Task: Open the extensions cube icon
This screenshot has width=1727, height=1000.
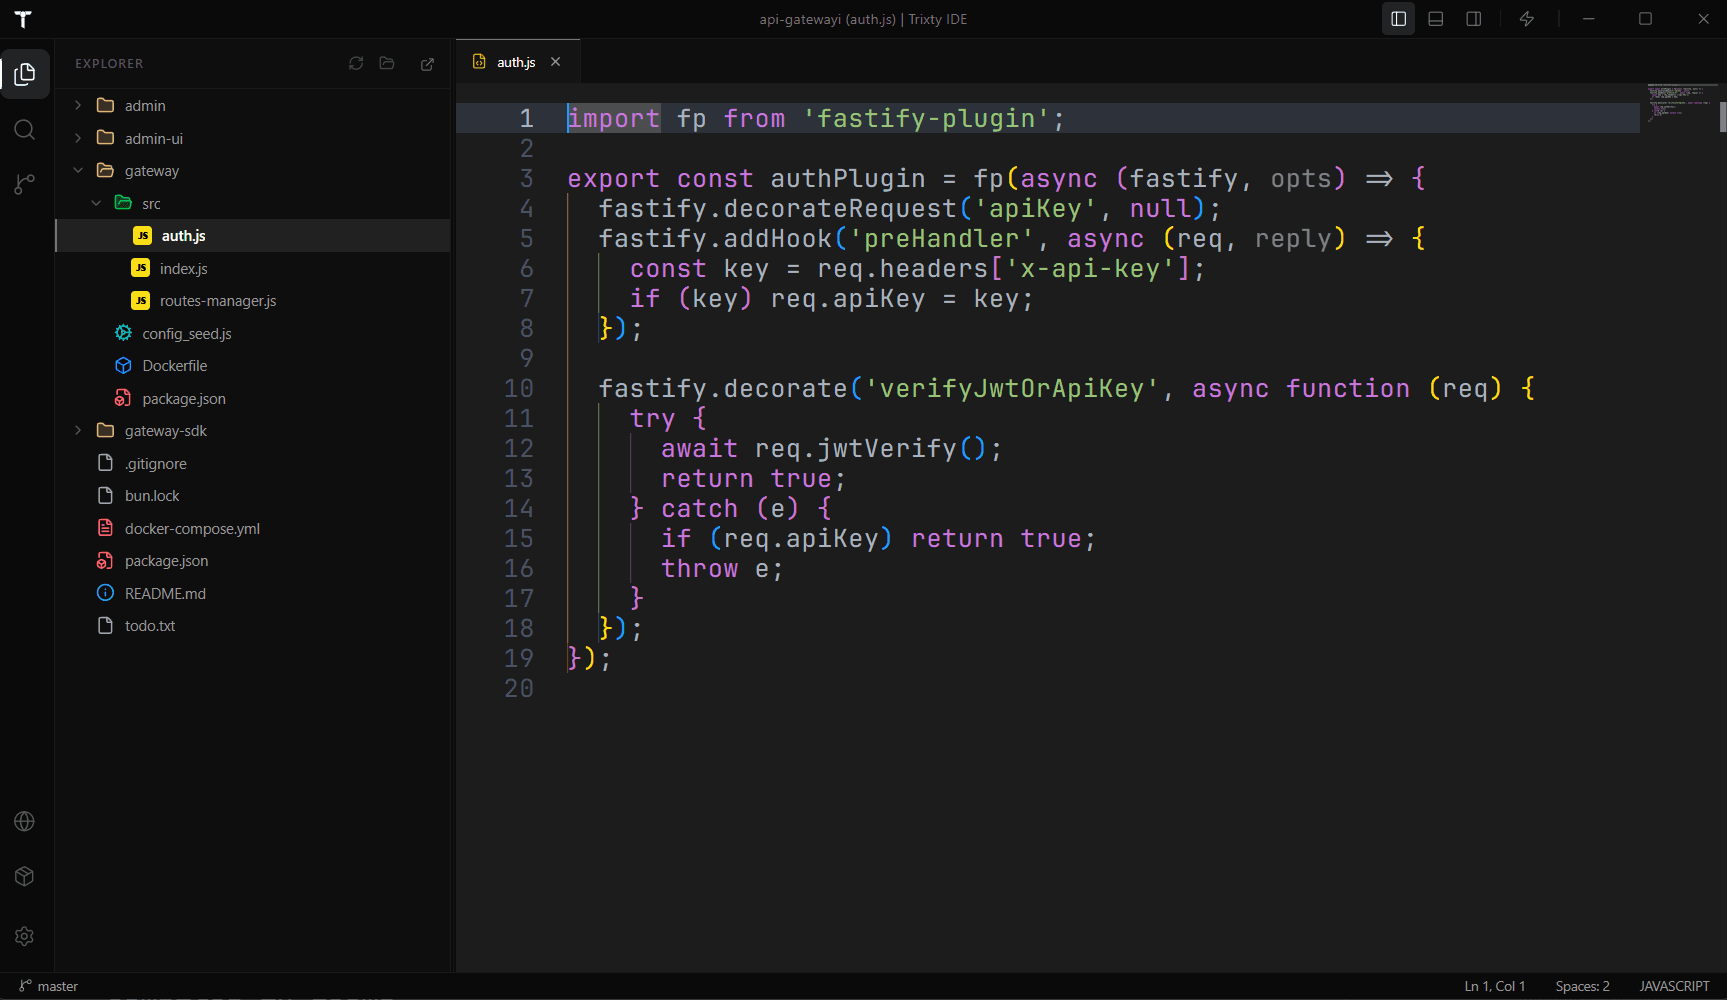Action: click(25, 876)
